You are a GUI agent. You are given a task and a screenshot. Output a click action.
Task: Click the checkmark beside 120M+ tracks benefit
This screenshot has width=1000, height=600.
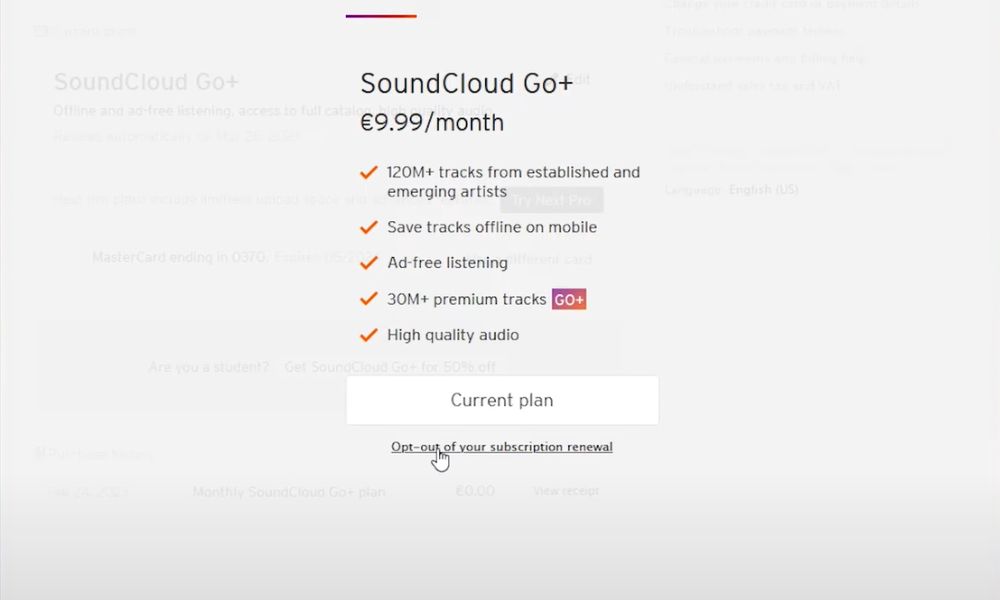[x=369, y=172]
